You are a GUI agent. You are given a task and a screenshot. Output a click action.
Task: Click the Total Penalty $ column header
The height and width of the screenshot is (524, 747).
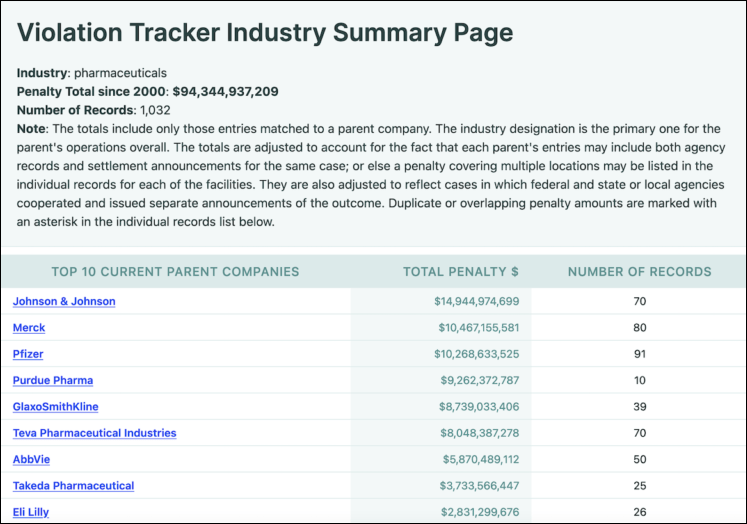[461, 272]
